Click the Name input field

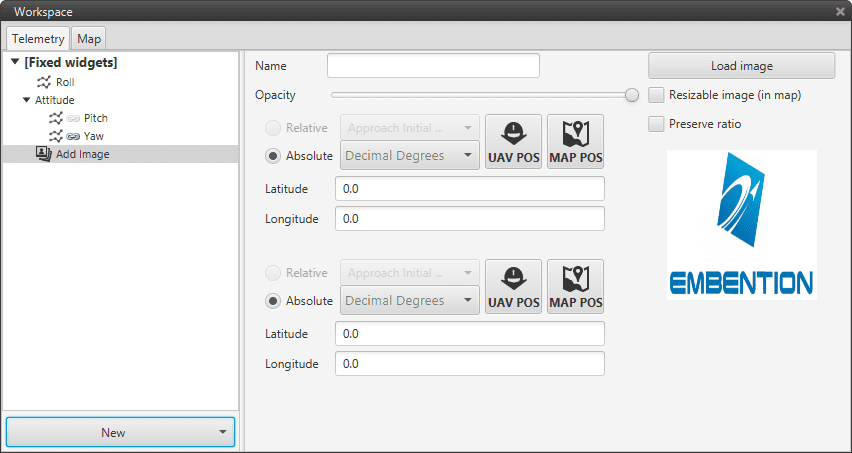pyautogui.click(x=433, y=66)
